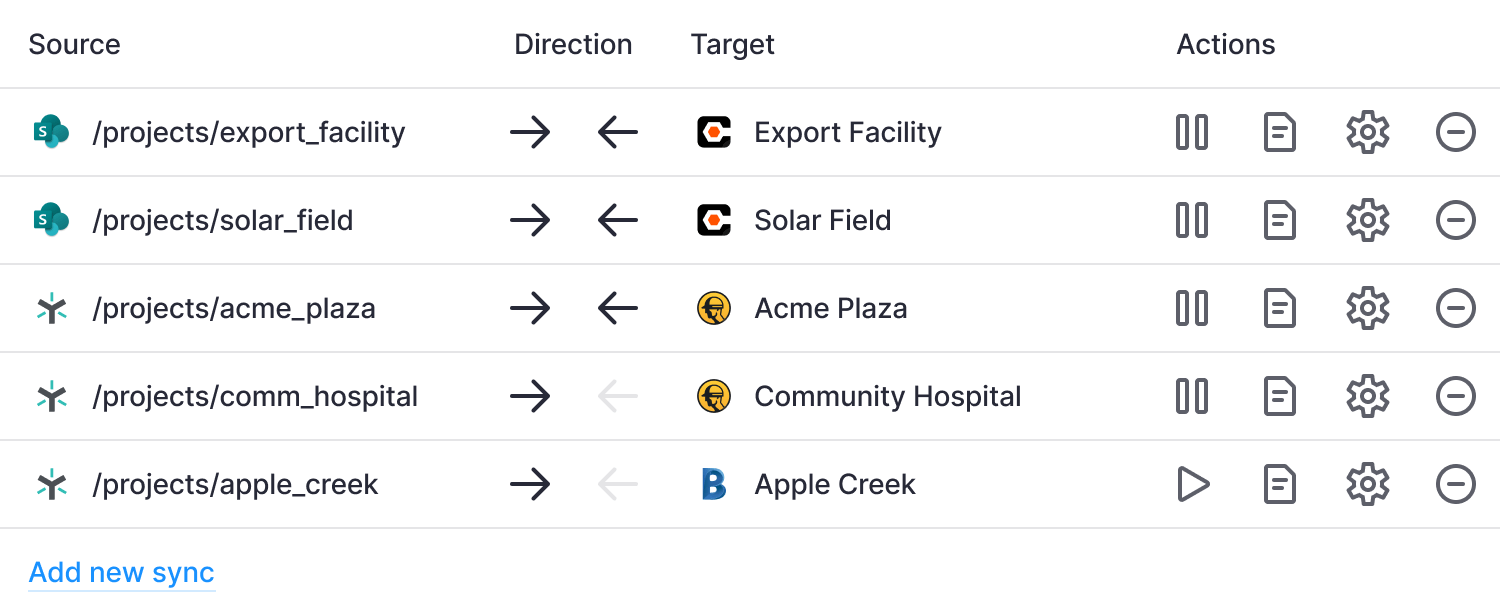Viewport: 1500px width, 616px height.
Task: Enable left arrow direction for apple_creek
Action: click(618, 484)
